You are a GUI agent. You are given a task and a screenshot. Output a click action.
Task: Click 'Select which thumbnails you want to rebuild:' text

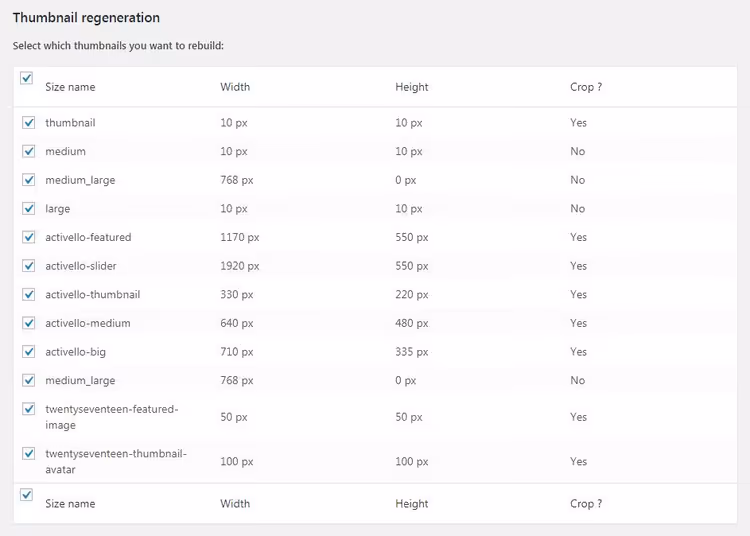[118, 46]
